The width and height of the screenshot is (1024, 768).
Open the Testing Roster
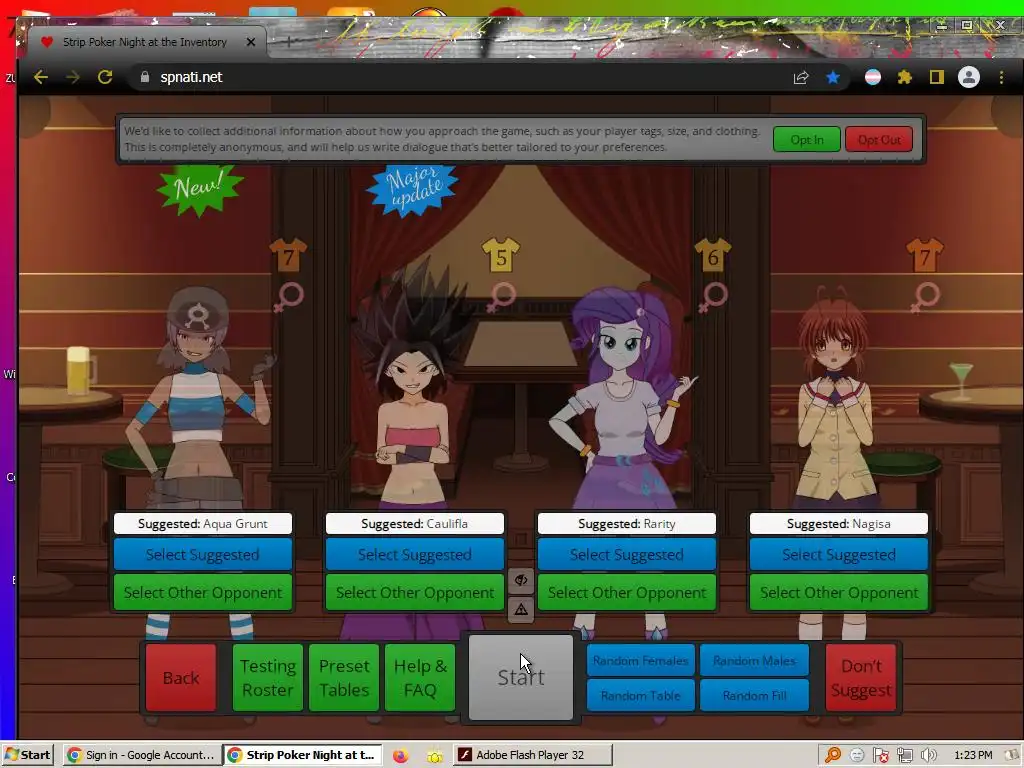click(x=268, y=678)
